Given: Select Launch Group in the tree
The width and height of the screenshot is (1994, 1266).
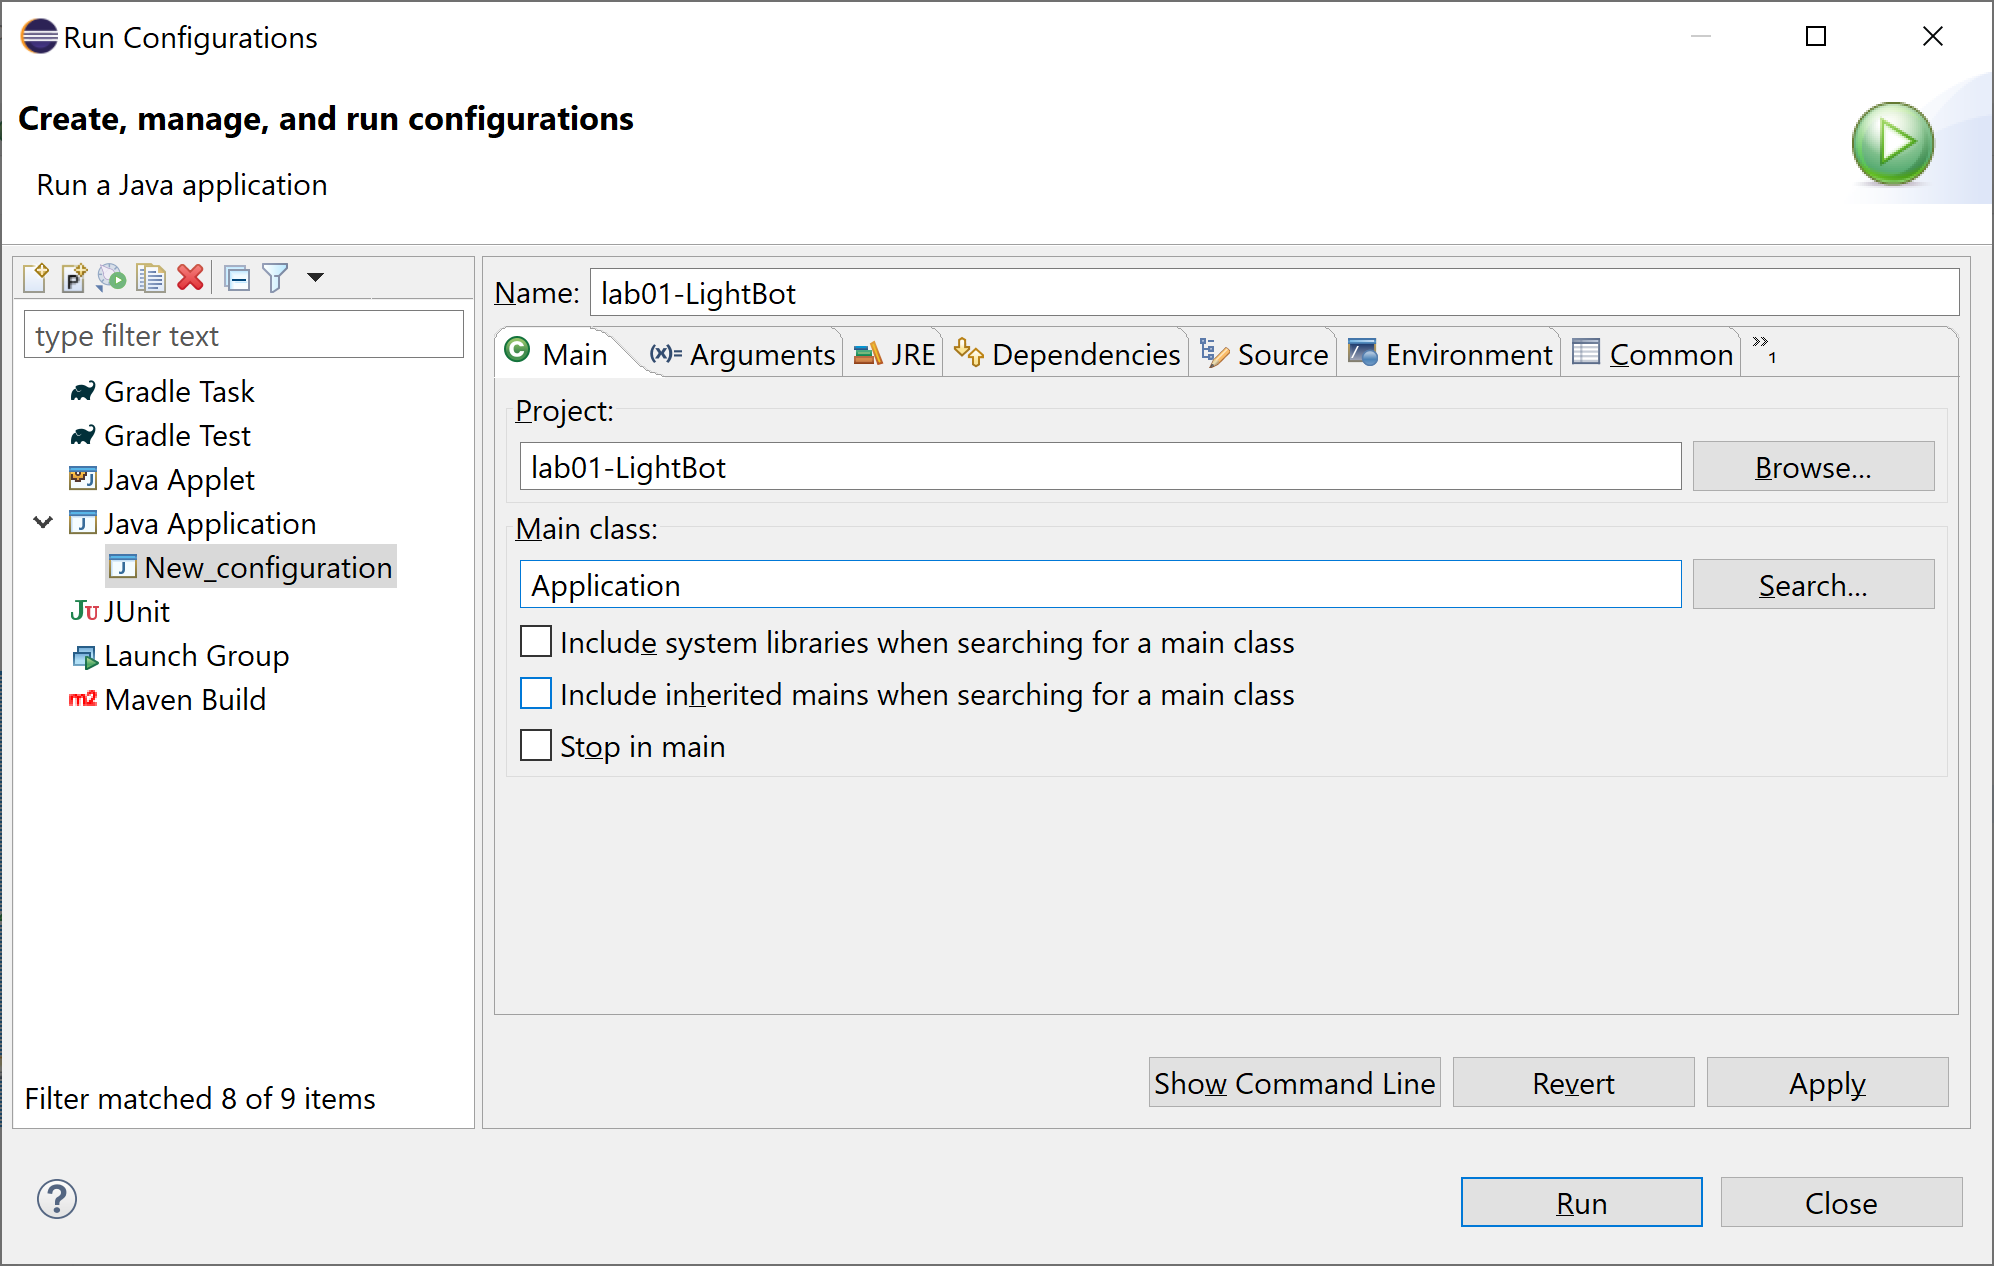Looking at the screenshot, I should 197,656.
